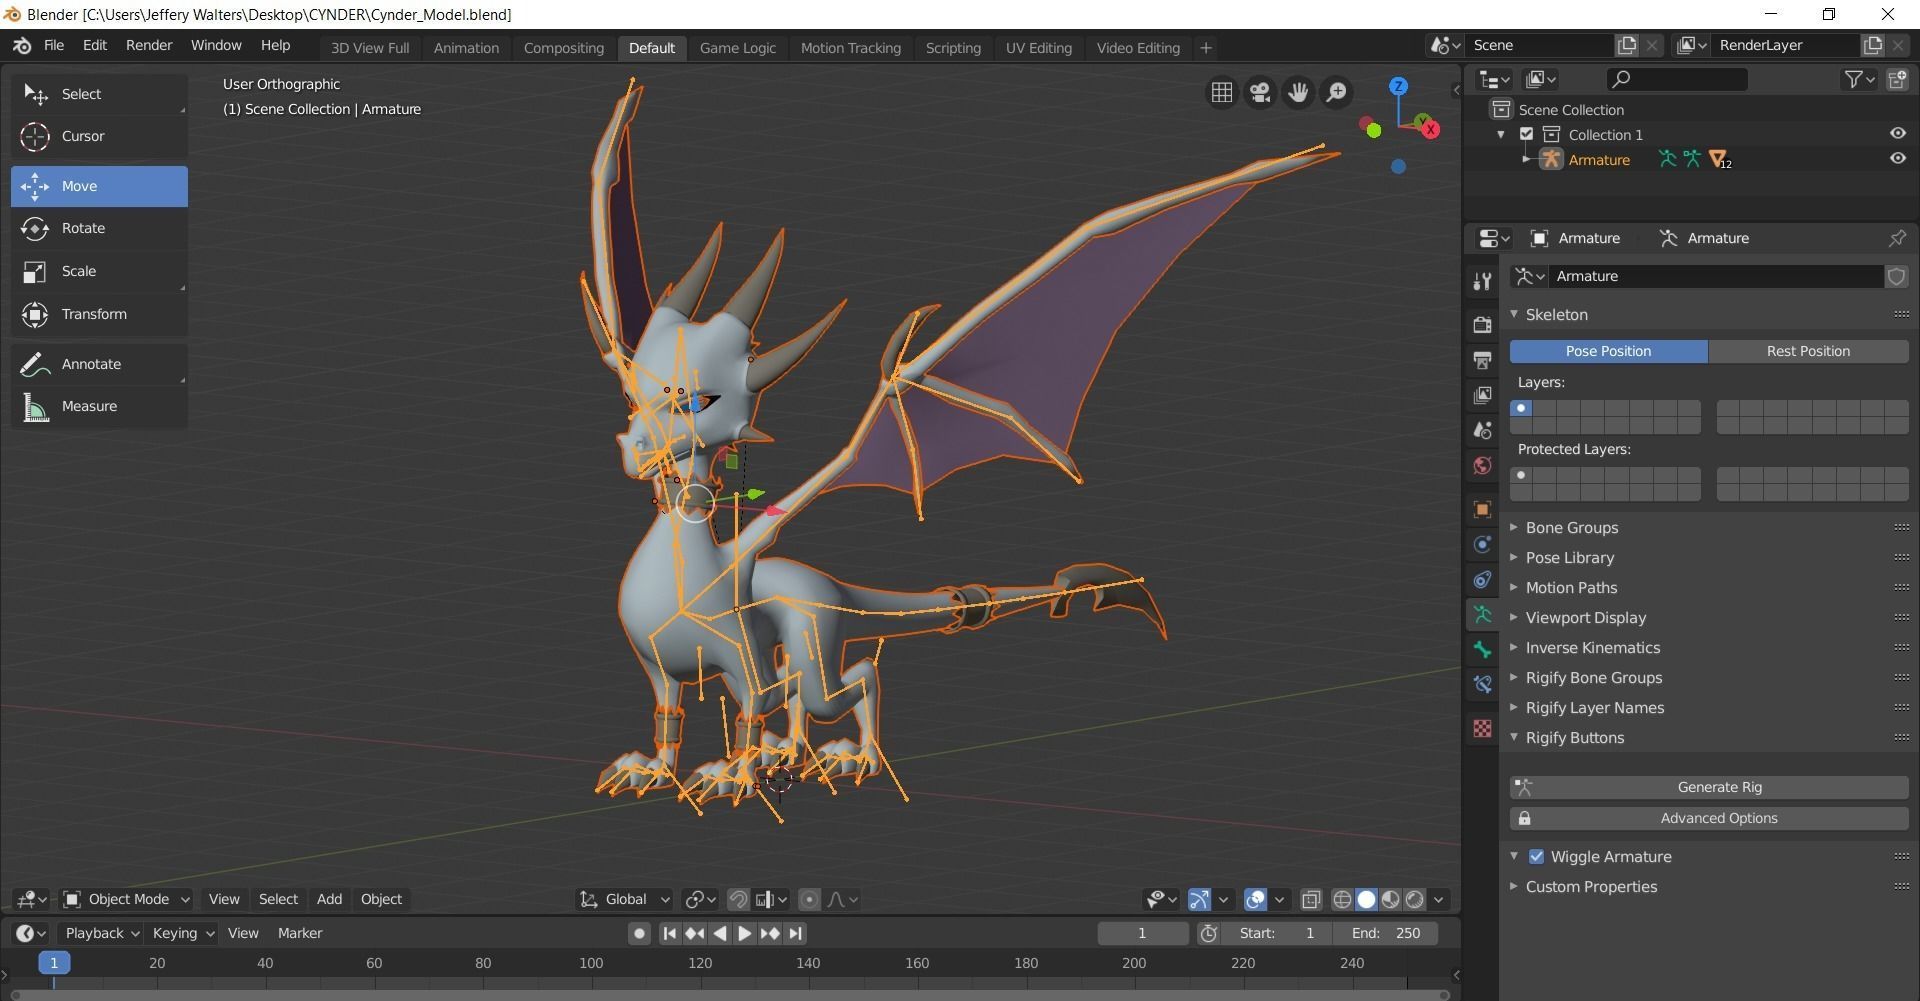1920x1001 pixels.
Task: Click the Select box tool
Action: [x=99, y=94]
